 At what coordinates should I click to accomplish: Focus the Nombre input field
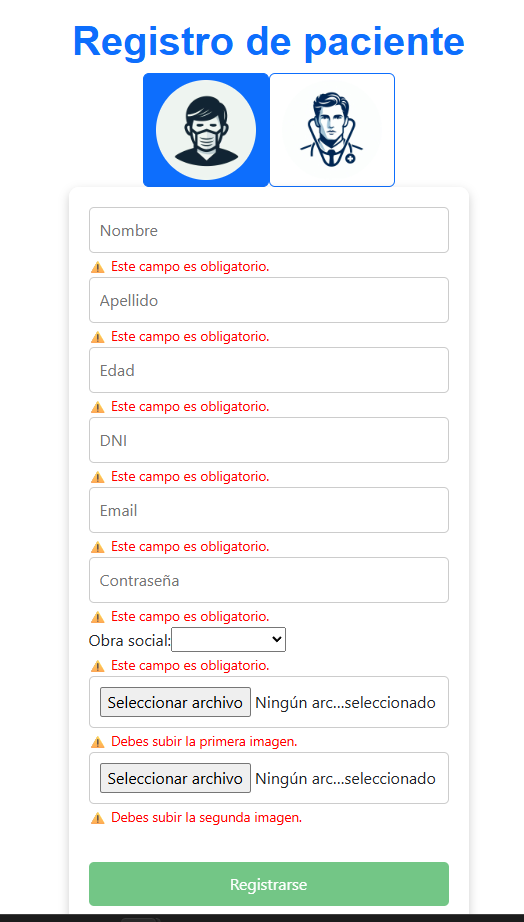[269, 230]
